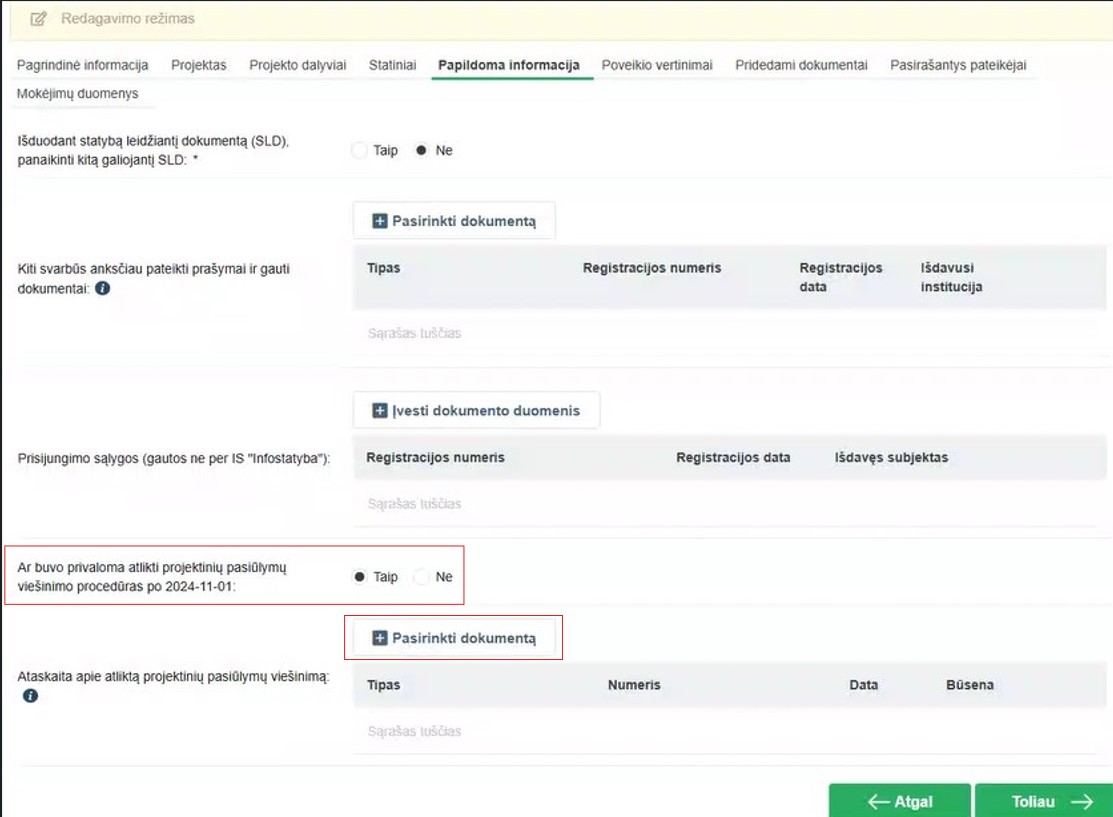Screen dimensions: 1113x817
Task: Click the Tipas header beside Registracijos numeris
Action: click(383, 268)
